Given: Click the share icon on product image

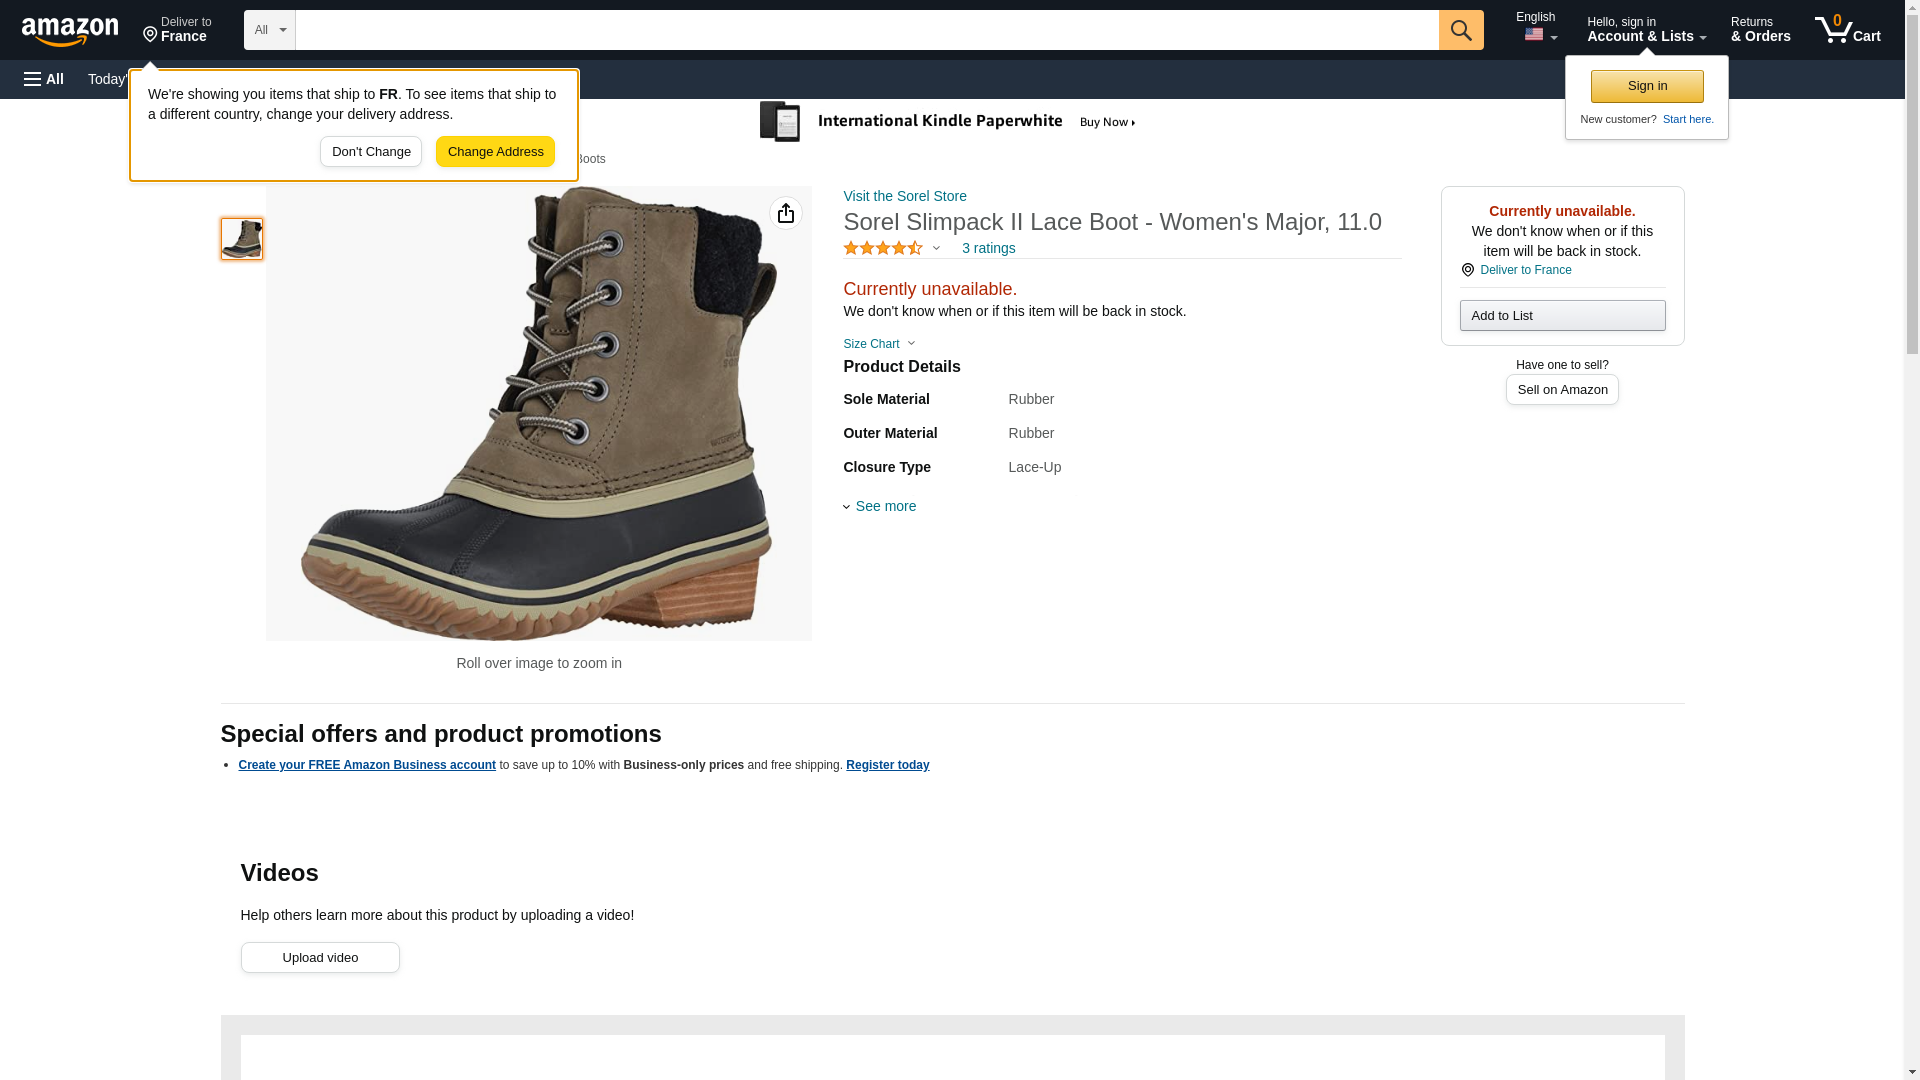Looking at the screenshot, I should pos(785,213).
